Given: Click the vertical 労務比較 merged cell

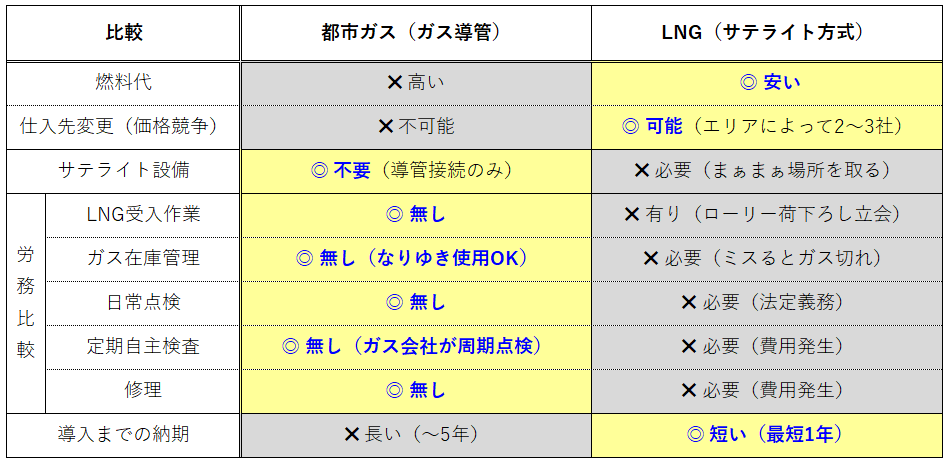Looking at the screenshot, I should (x=26, y=302).
